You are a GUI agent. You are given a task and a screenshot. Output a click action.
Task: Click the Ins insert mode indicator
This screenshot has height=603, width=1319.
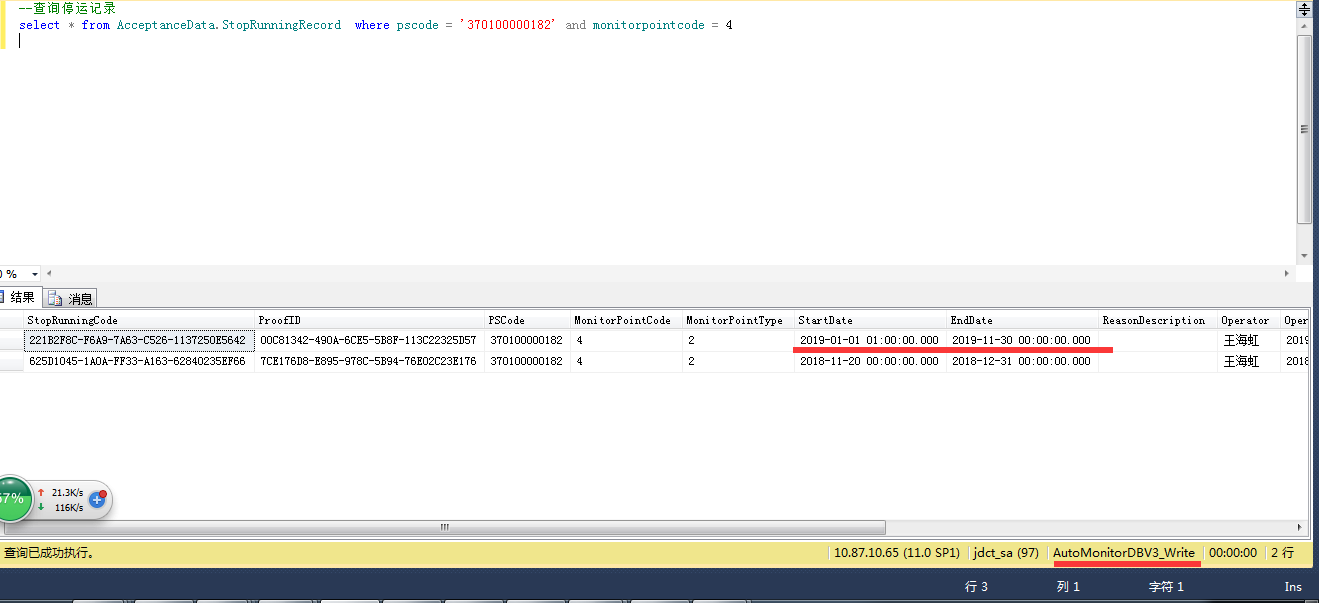pos(1293,587)
